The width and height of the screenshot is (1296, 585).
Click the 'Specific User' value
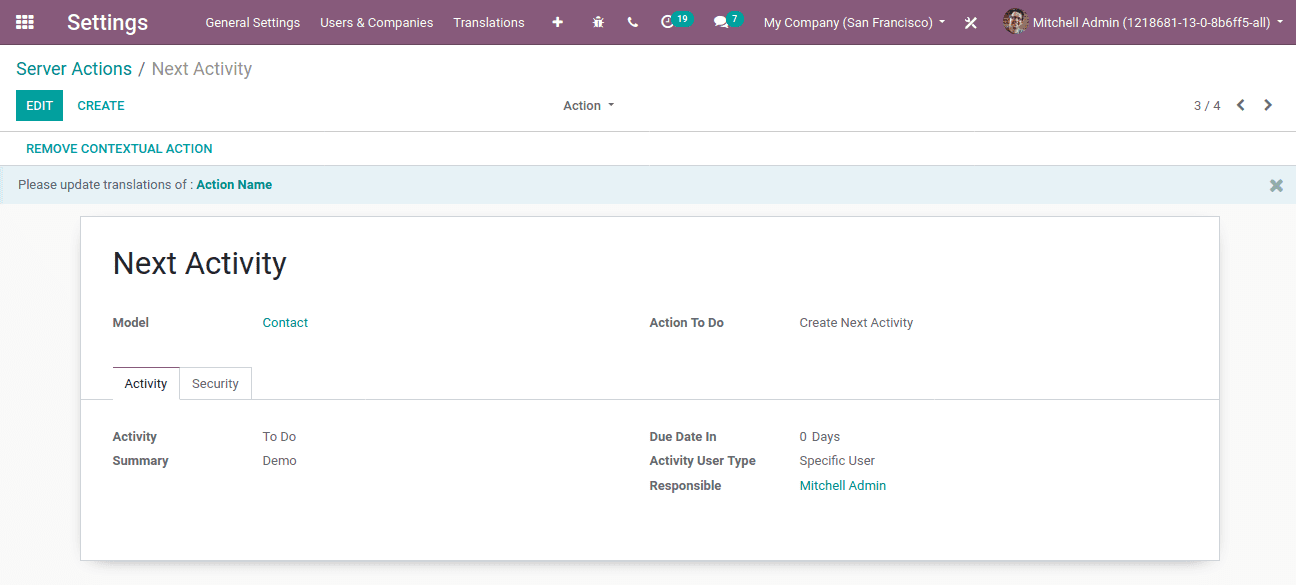coord(837,461)
